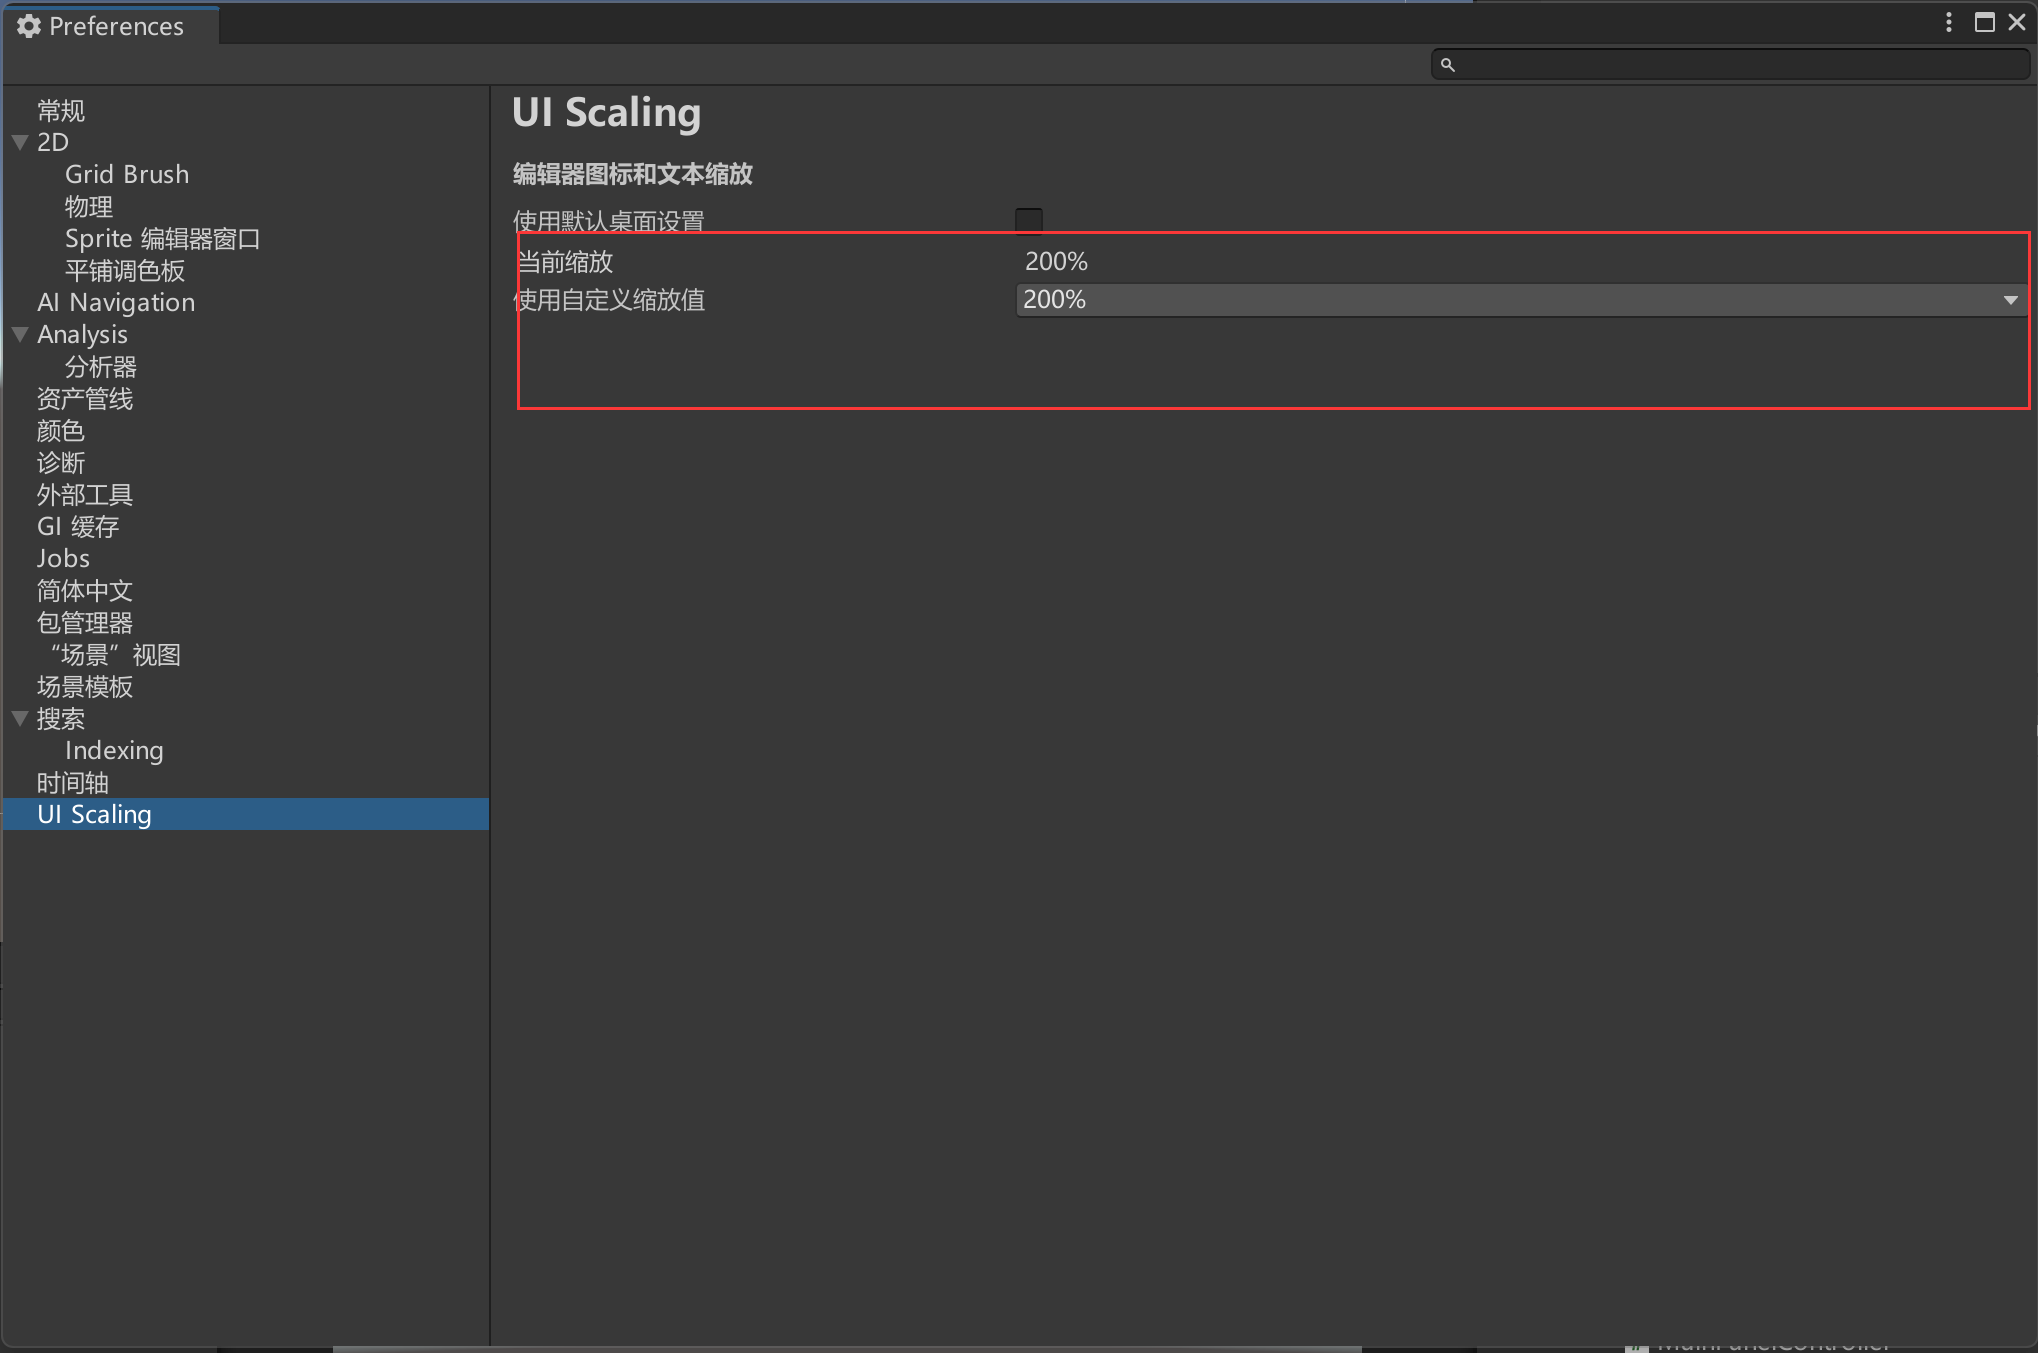The height and width of the screenshot is (1353, 2038).
Task: Open the 常规 preferences page
Action: tap(61, 110)
